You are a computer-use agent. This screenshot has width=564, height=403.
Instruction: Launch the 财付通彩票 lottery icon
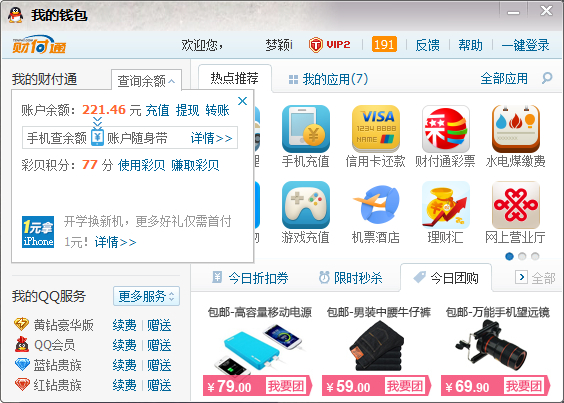coord(446,129)
